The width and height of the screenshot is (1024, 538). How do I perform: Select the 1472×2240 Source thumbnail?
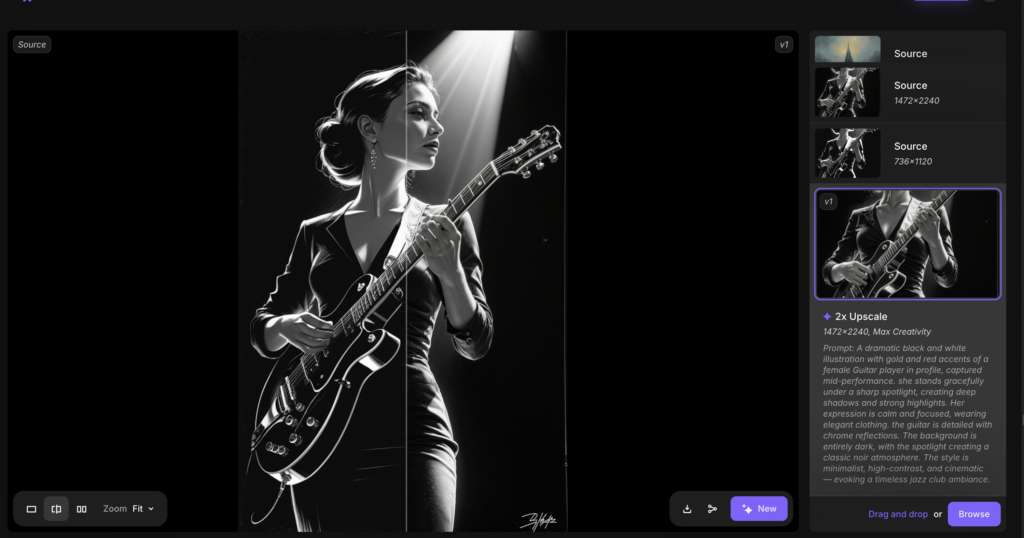847,92
